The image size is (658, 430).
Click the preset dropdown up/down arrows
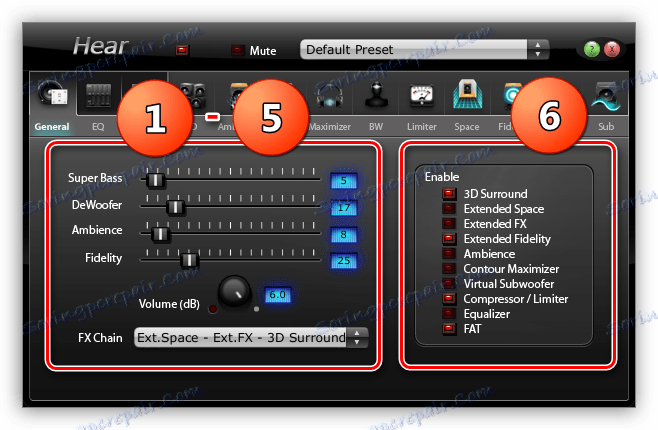538,50
